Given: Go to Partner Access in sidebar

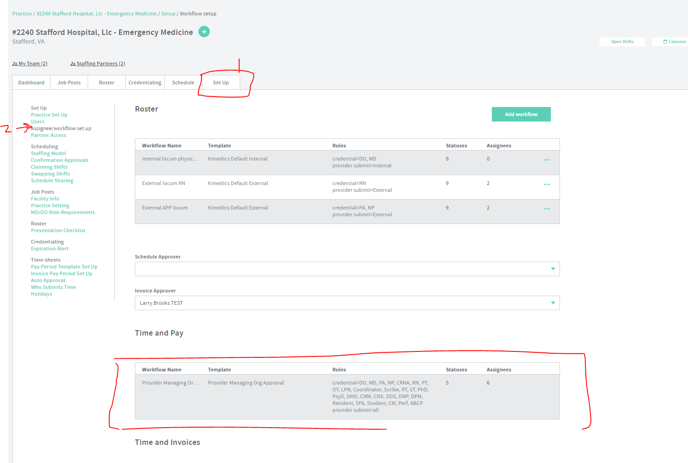Looking at the screenshot, I should pyautogui.click(x=48, y=135).
